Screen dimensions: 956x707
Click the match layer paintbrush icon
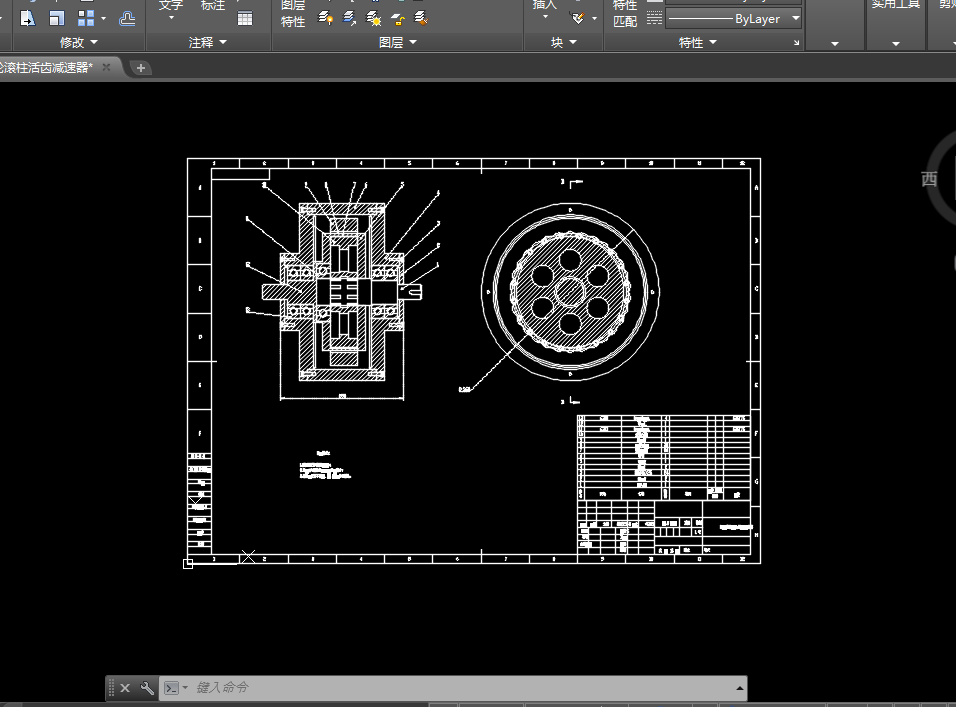[x=421, y=19]
